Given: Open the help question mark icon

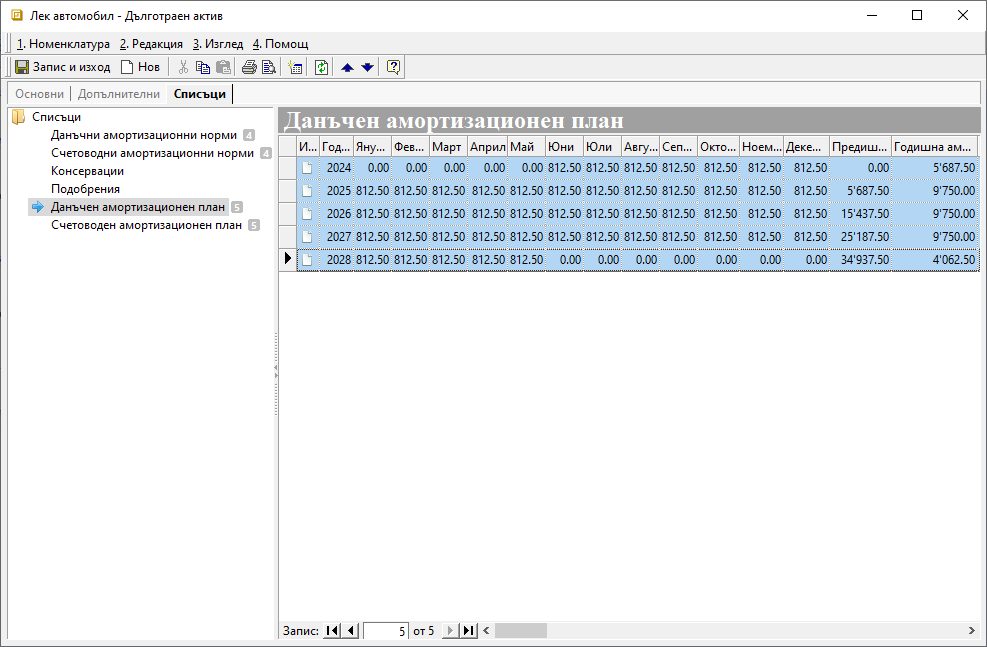Looking at the screenshot, I should click(393, 67).
